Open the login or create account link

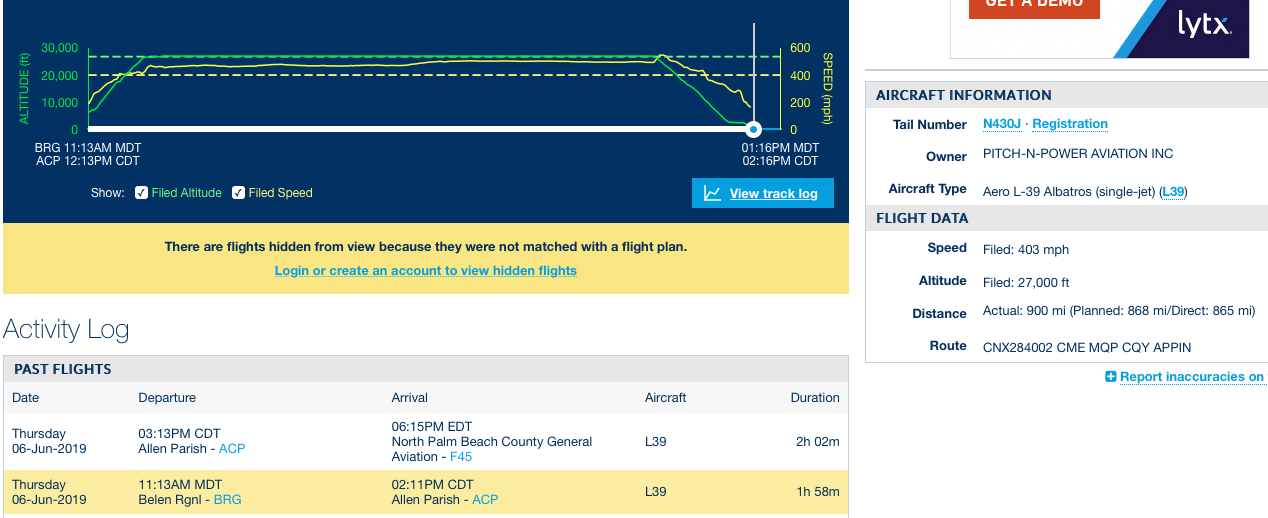pyautogui.click(x=425, y=271)
